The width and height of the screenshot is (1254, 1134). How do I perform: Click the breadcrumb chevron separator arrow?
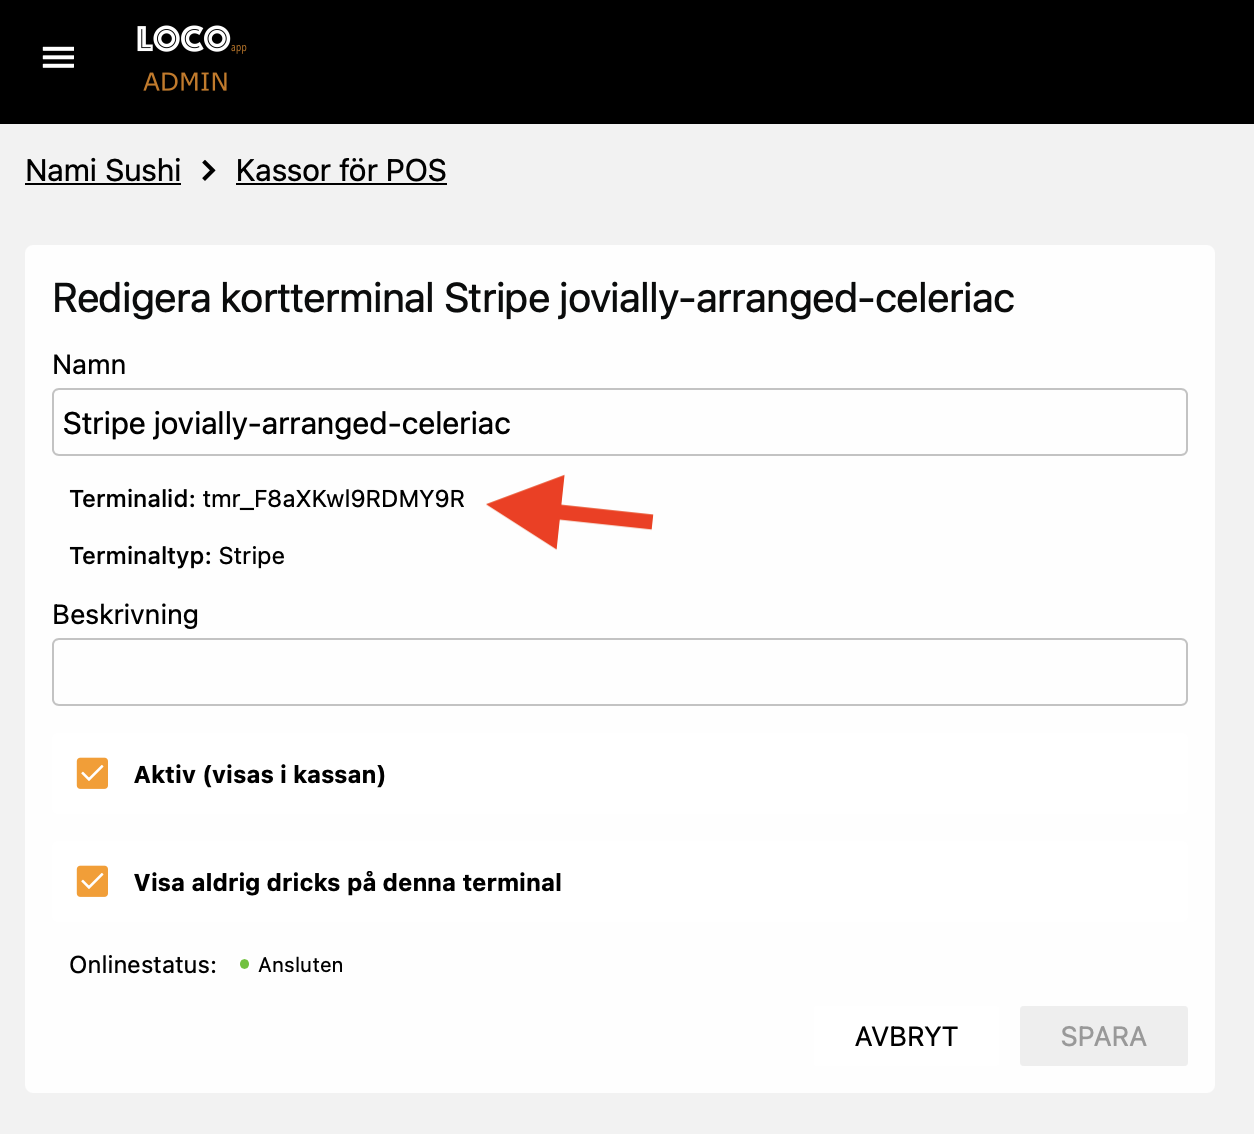click(208, 171)
